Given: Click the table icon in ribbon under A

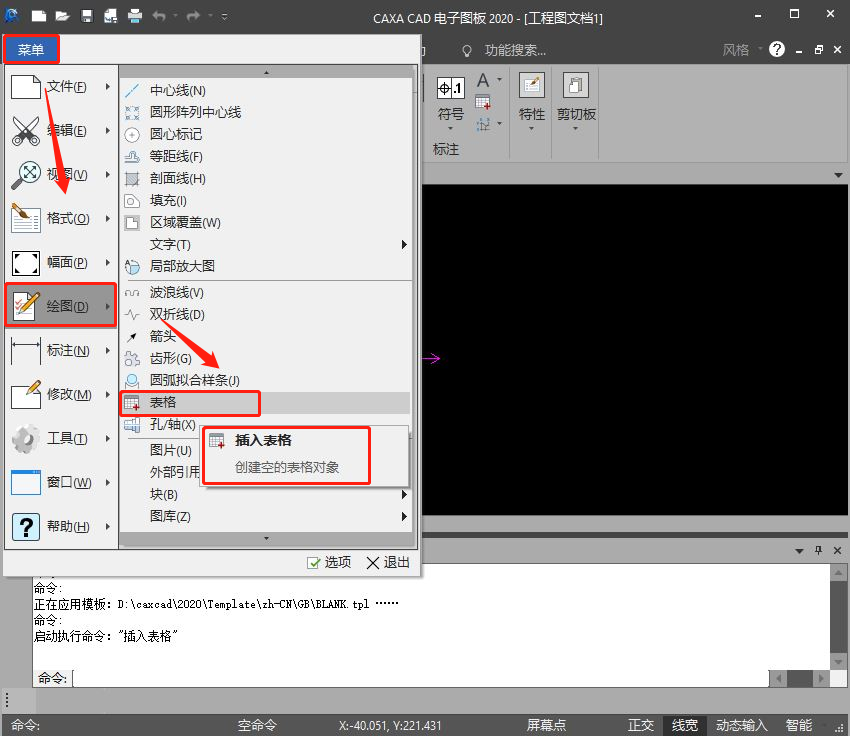Looking at the screenshot, I should point(482,102).
